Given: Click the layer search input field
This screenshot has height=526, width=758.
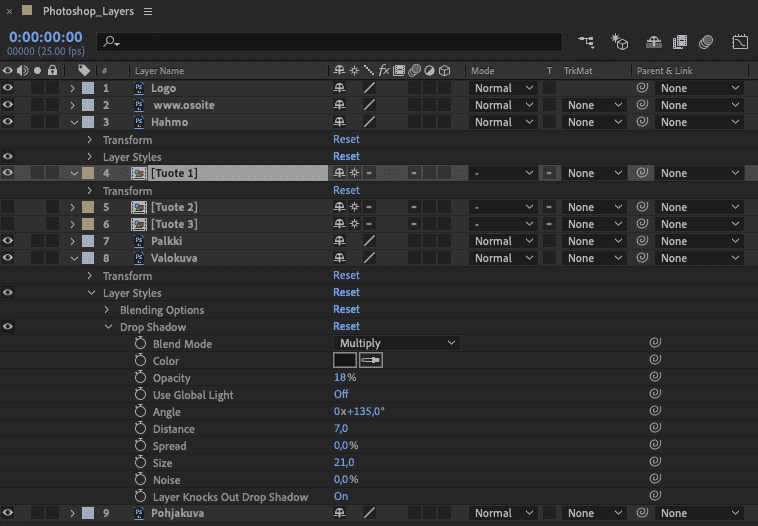Looking at the screenshot, I should [330, 42].
